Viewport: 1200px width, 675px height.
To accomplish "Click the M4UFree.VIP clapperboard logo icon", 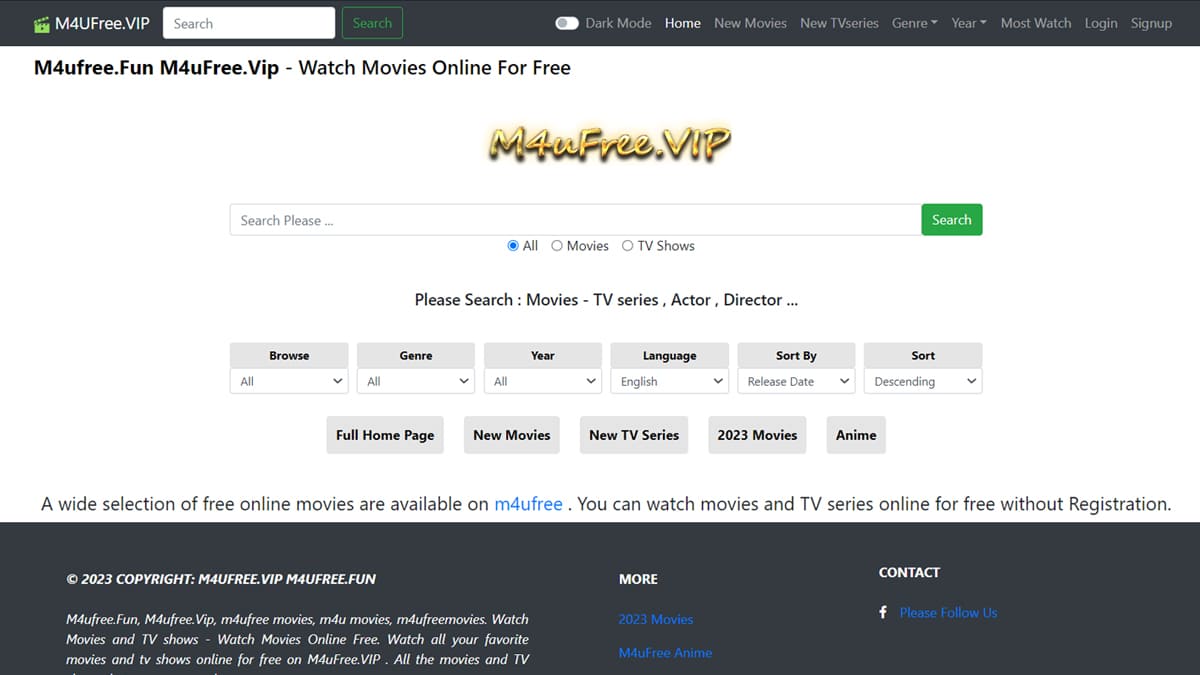I will (x=41, y=23).
